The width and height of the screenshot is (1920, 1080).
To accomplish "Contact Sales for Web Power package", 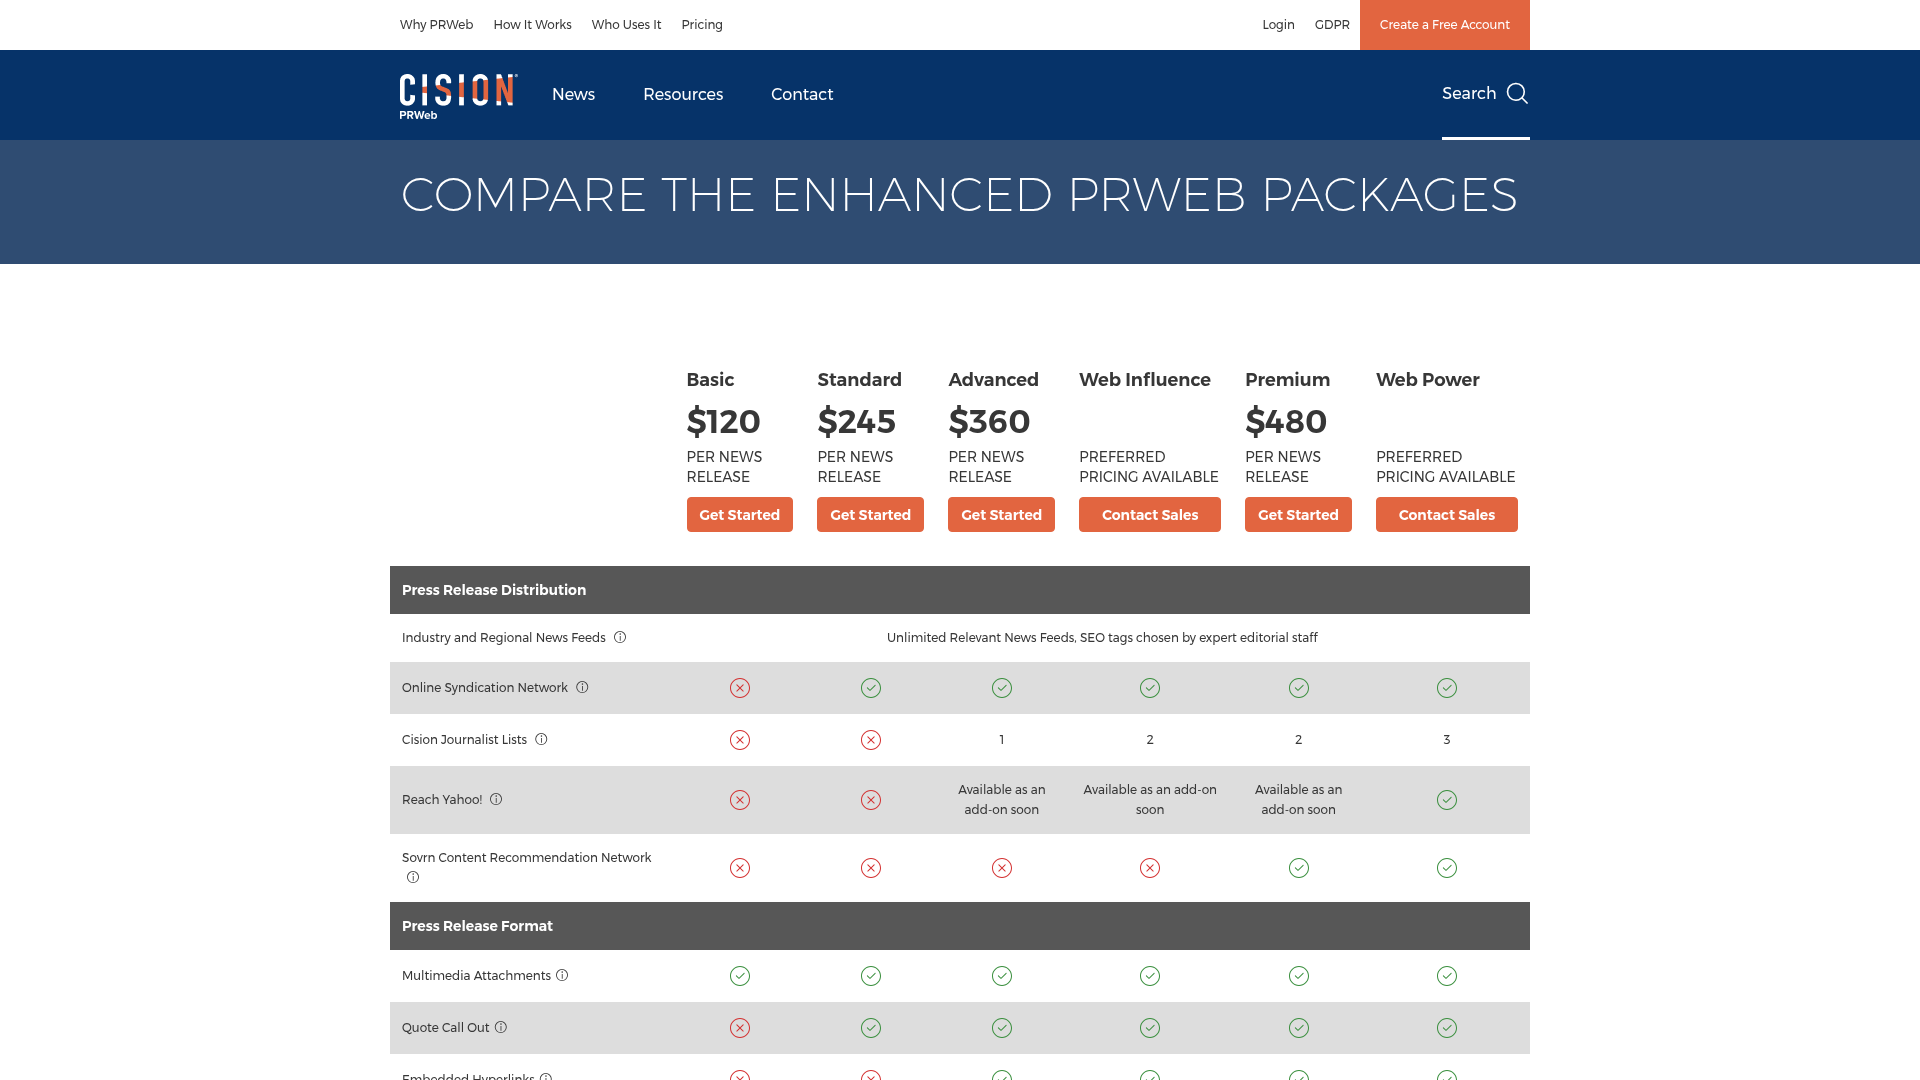I will (x=1447, y=515).
